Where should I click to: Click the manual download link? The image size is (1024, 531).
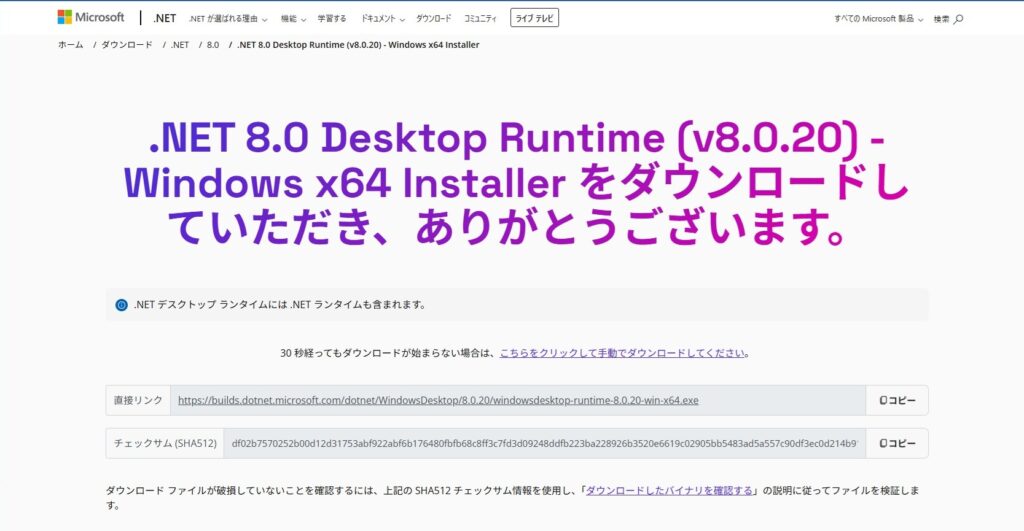click(x=623, y=353)
